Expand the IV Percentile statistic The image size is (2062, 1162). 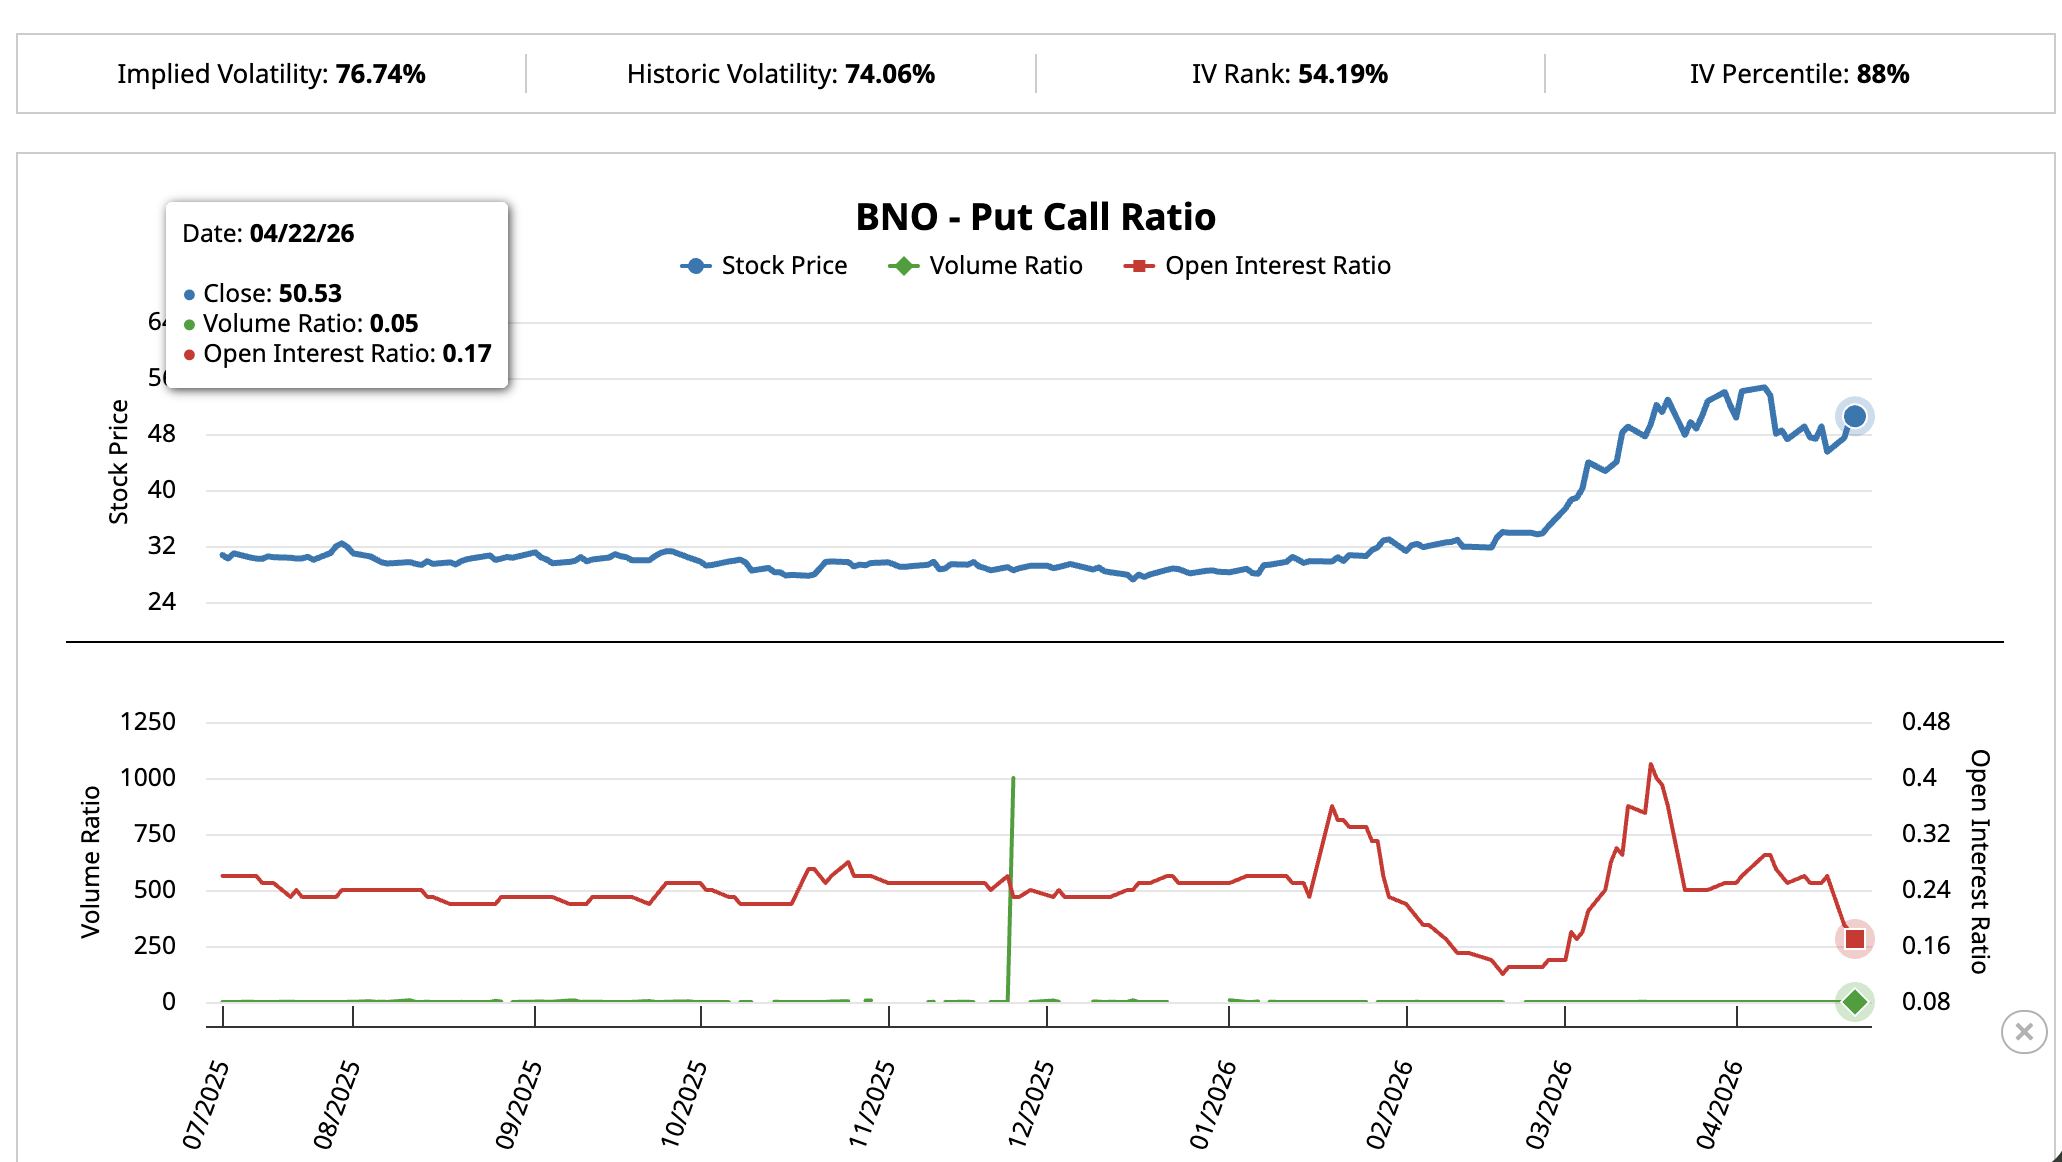click(x=1798, y=73)
